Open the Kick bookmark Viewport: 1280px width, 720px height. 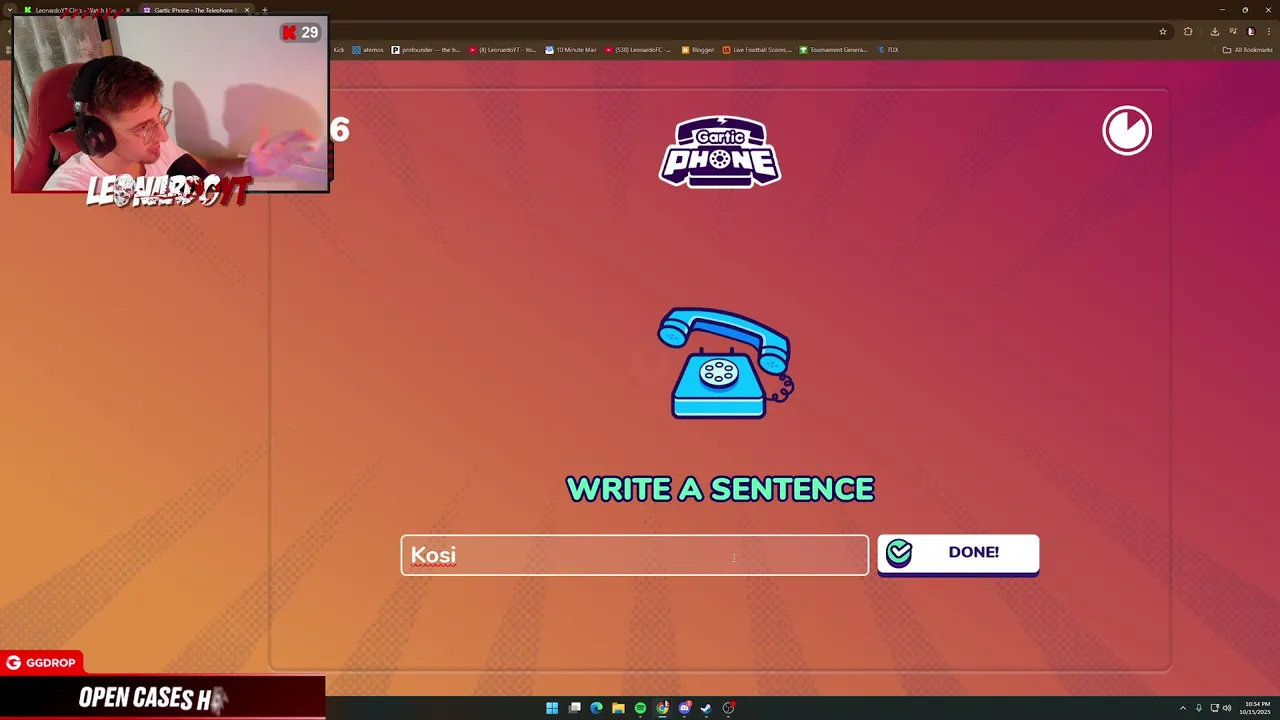tap(339, 50)
